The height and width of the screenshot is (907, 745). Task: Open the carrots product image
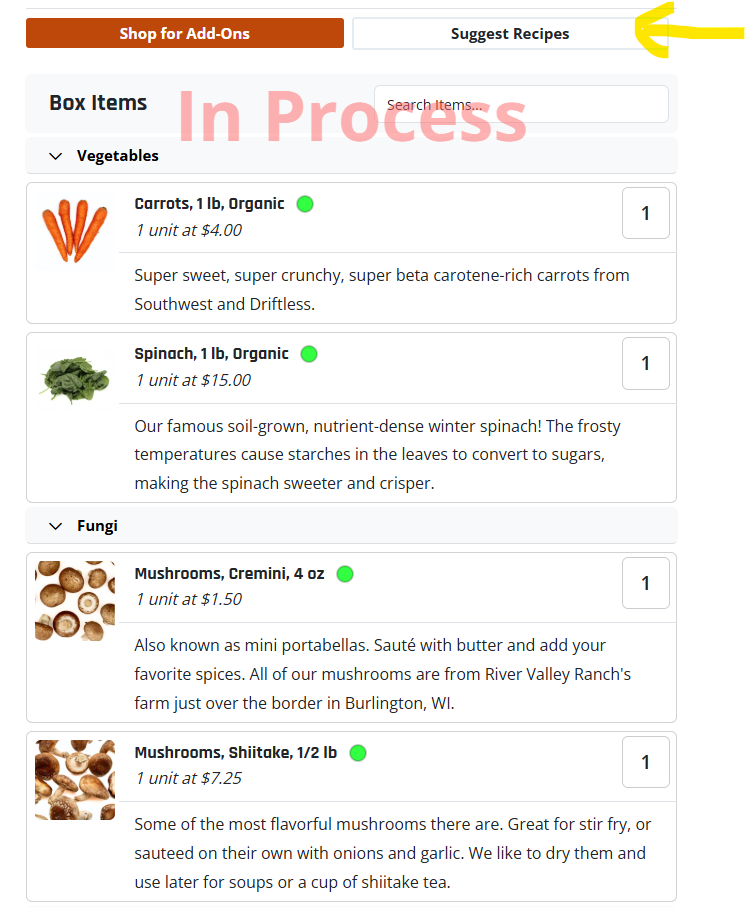click(x=75, y=231)
